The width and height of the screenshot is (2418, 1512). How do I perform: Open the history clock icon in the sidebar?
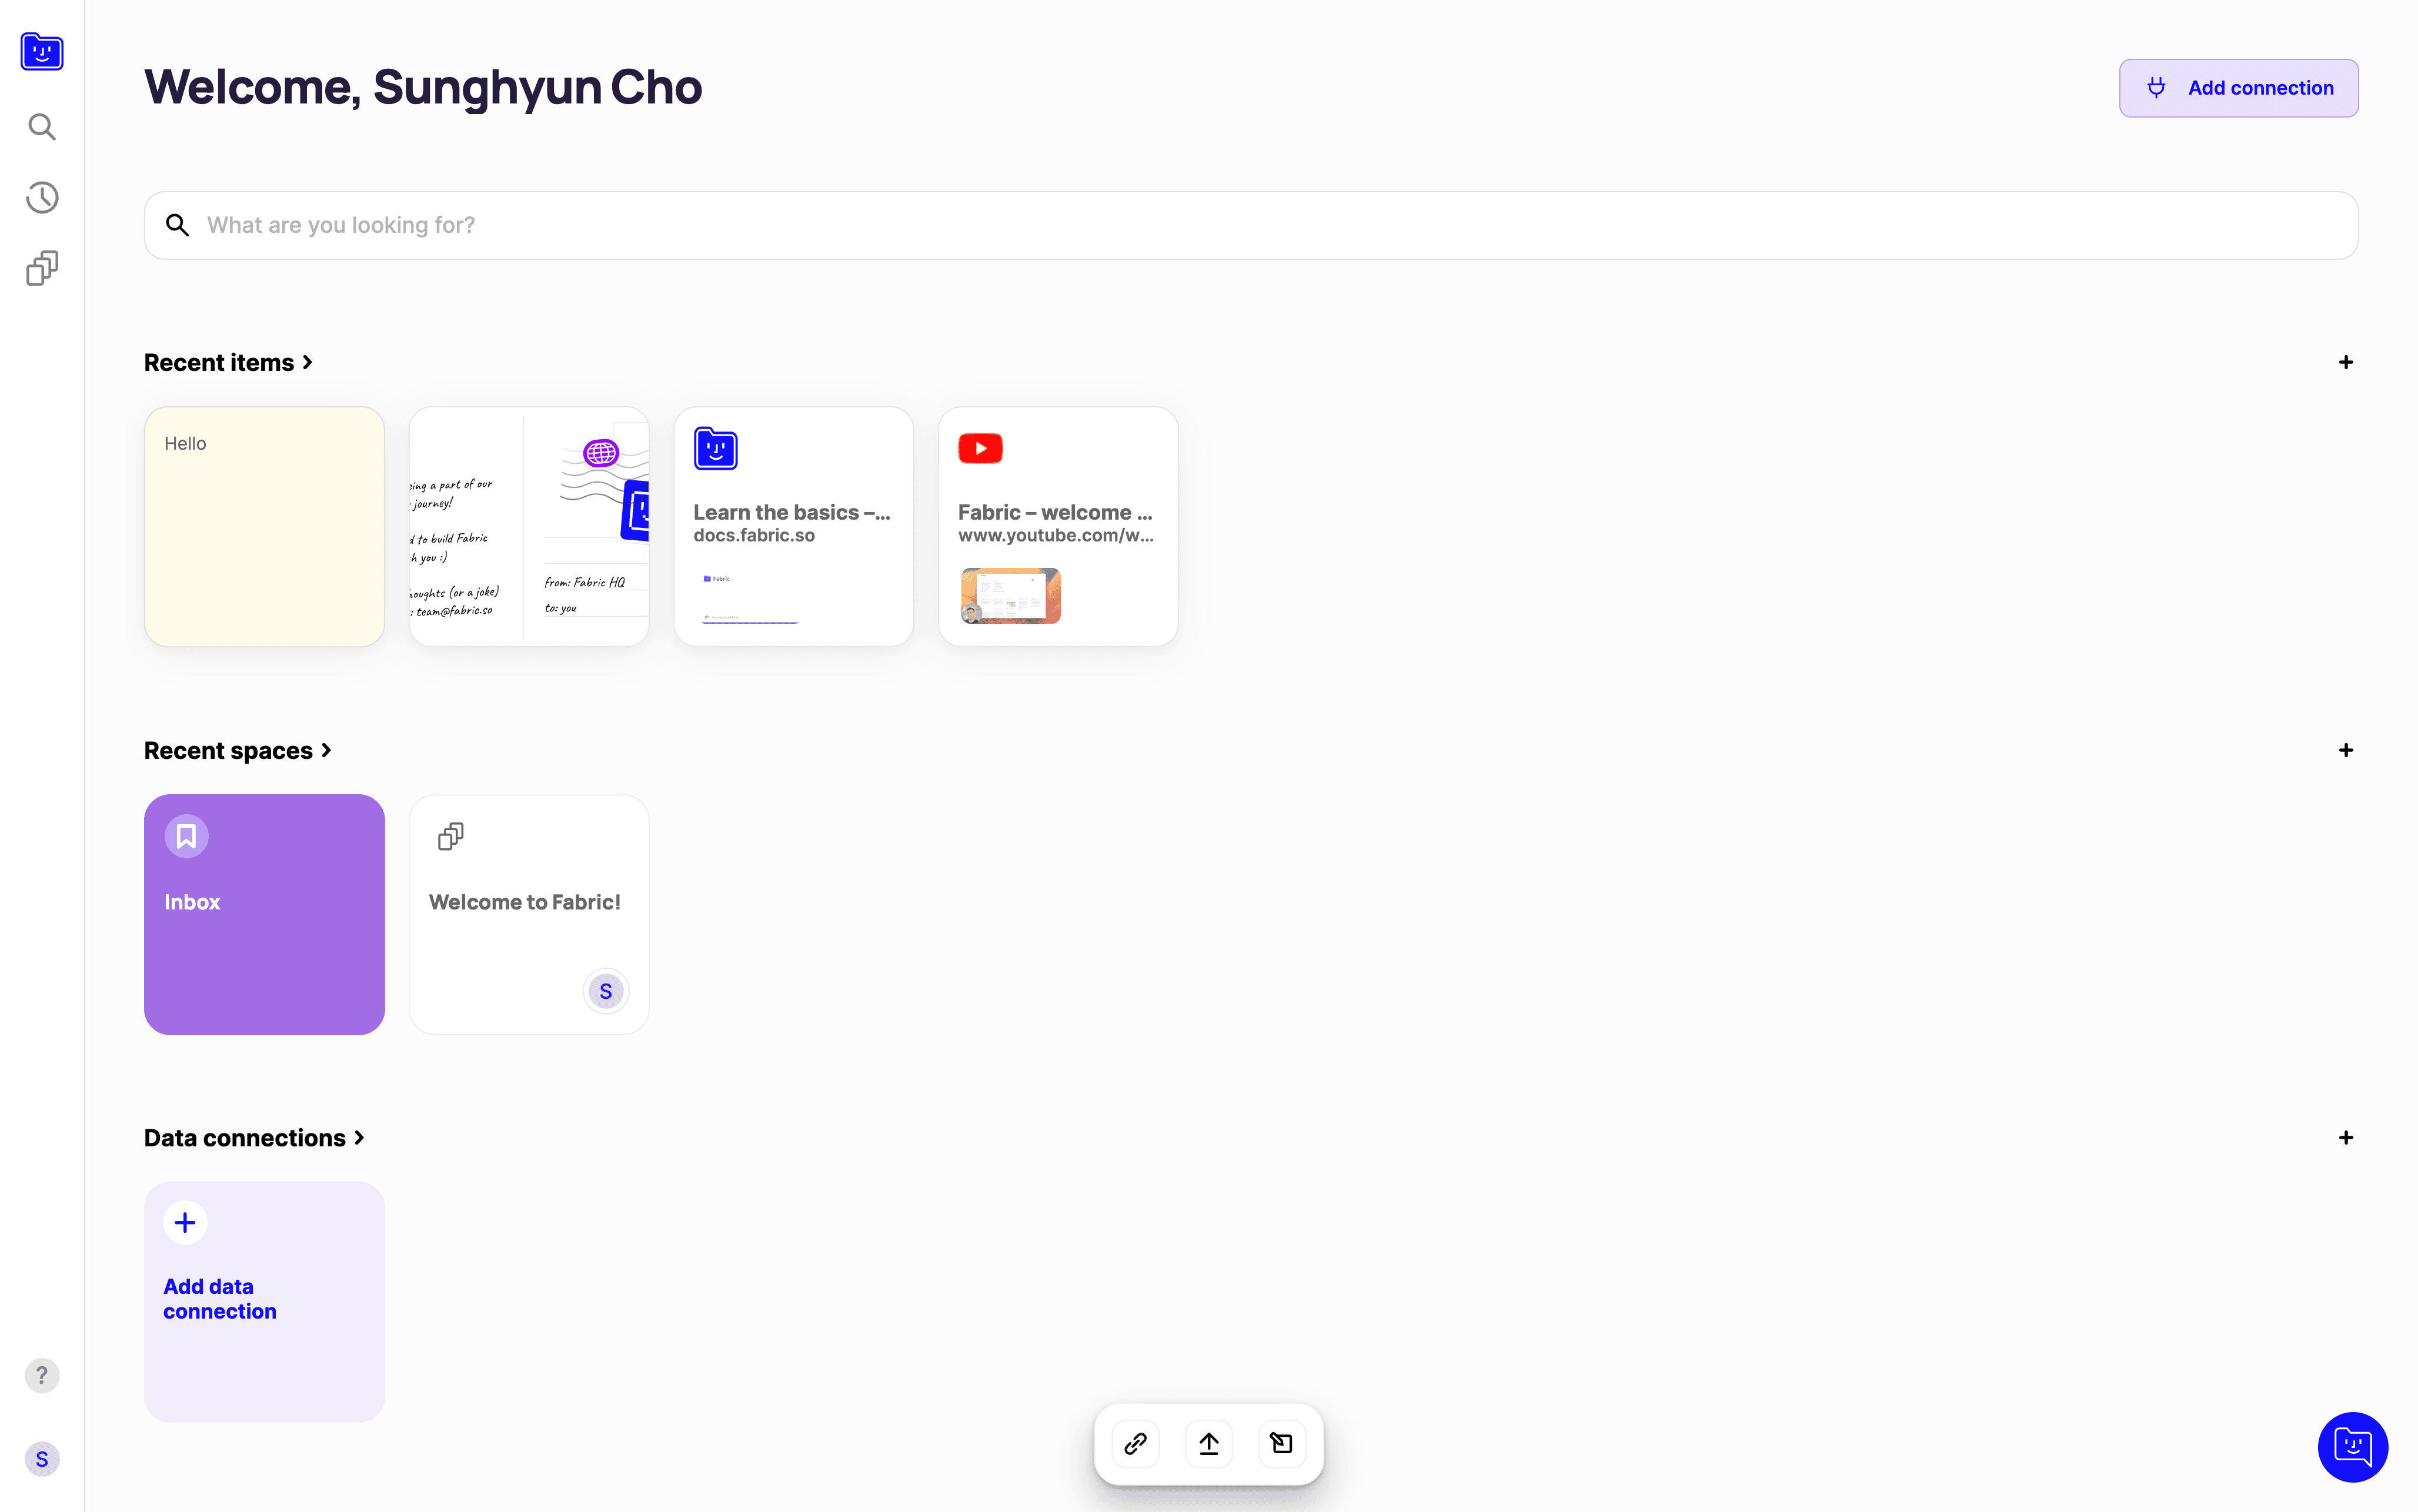click(42, 198)
